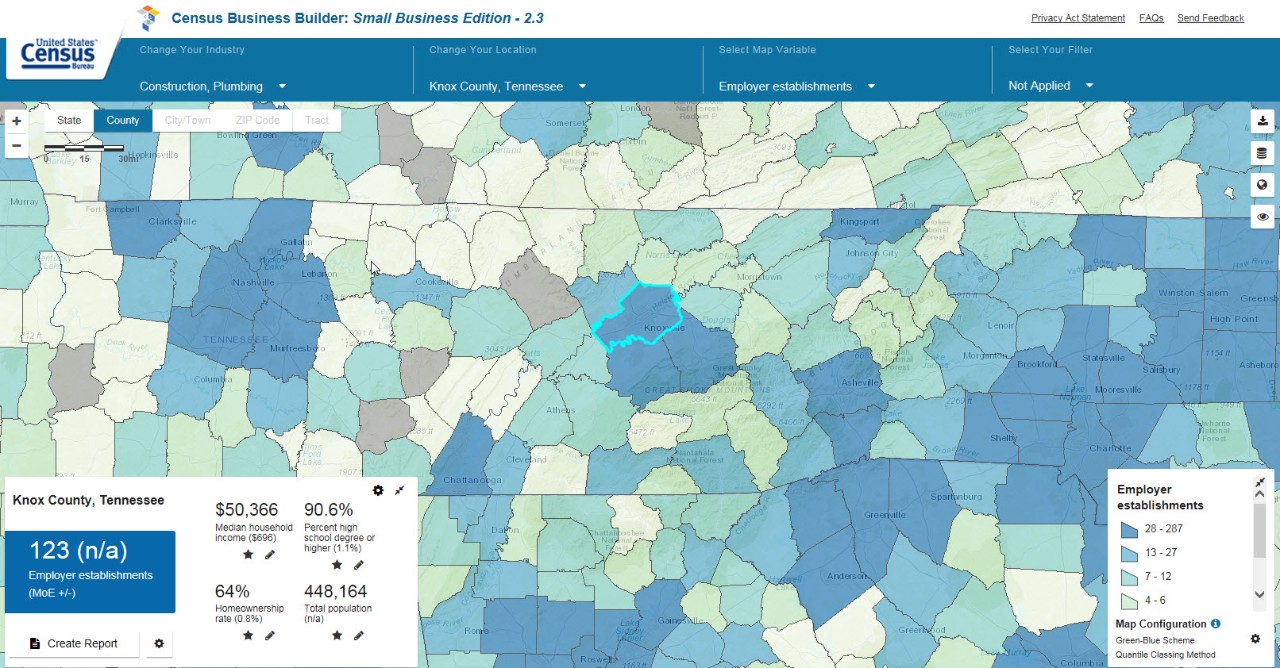Click the Chattanooga label on the map

tap(473, 479)
